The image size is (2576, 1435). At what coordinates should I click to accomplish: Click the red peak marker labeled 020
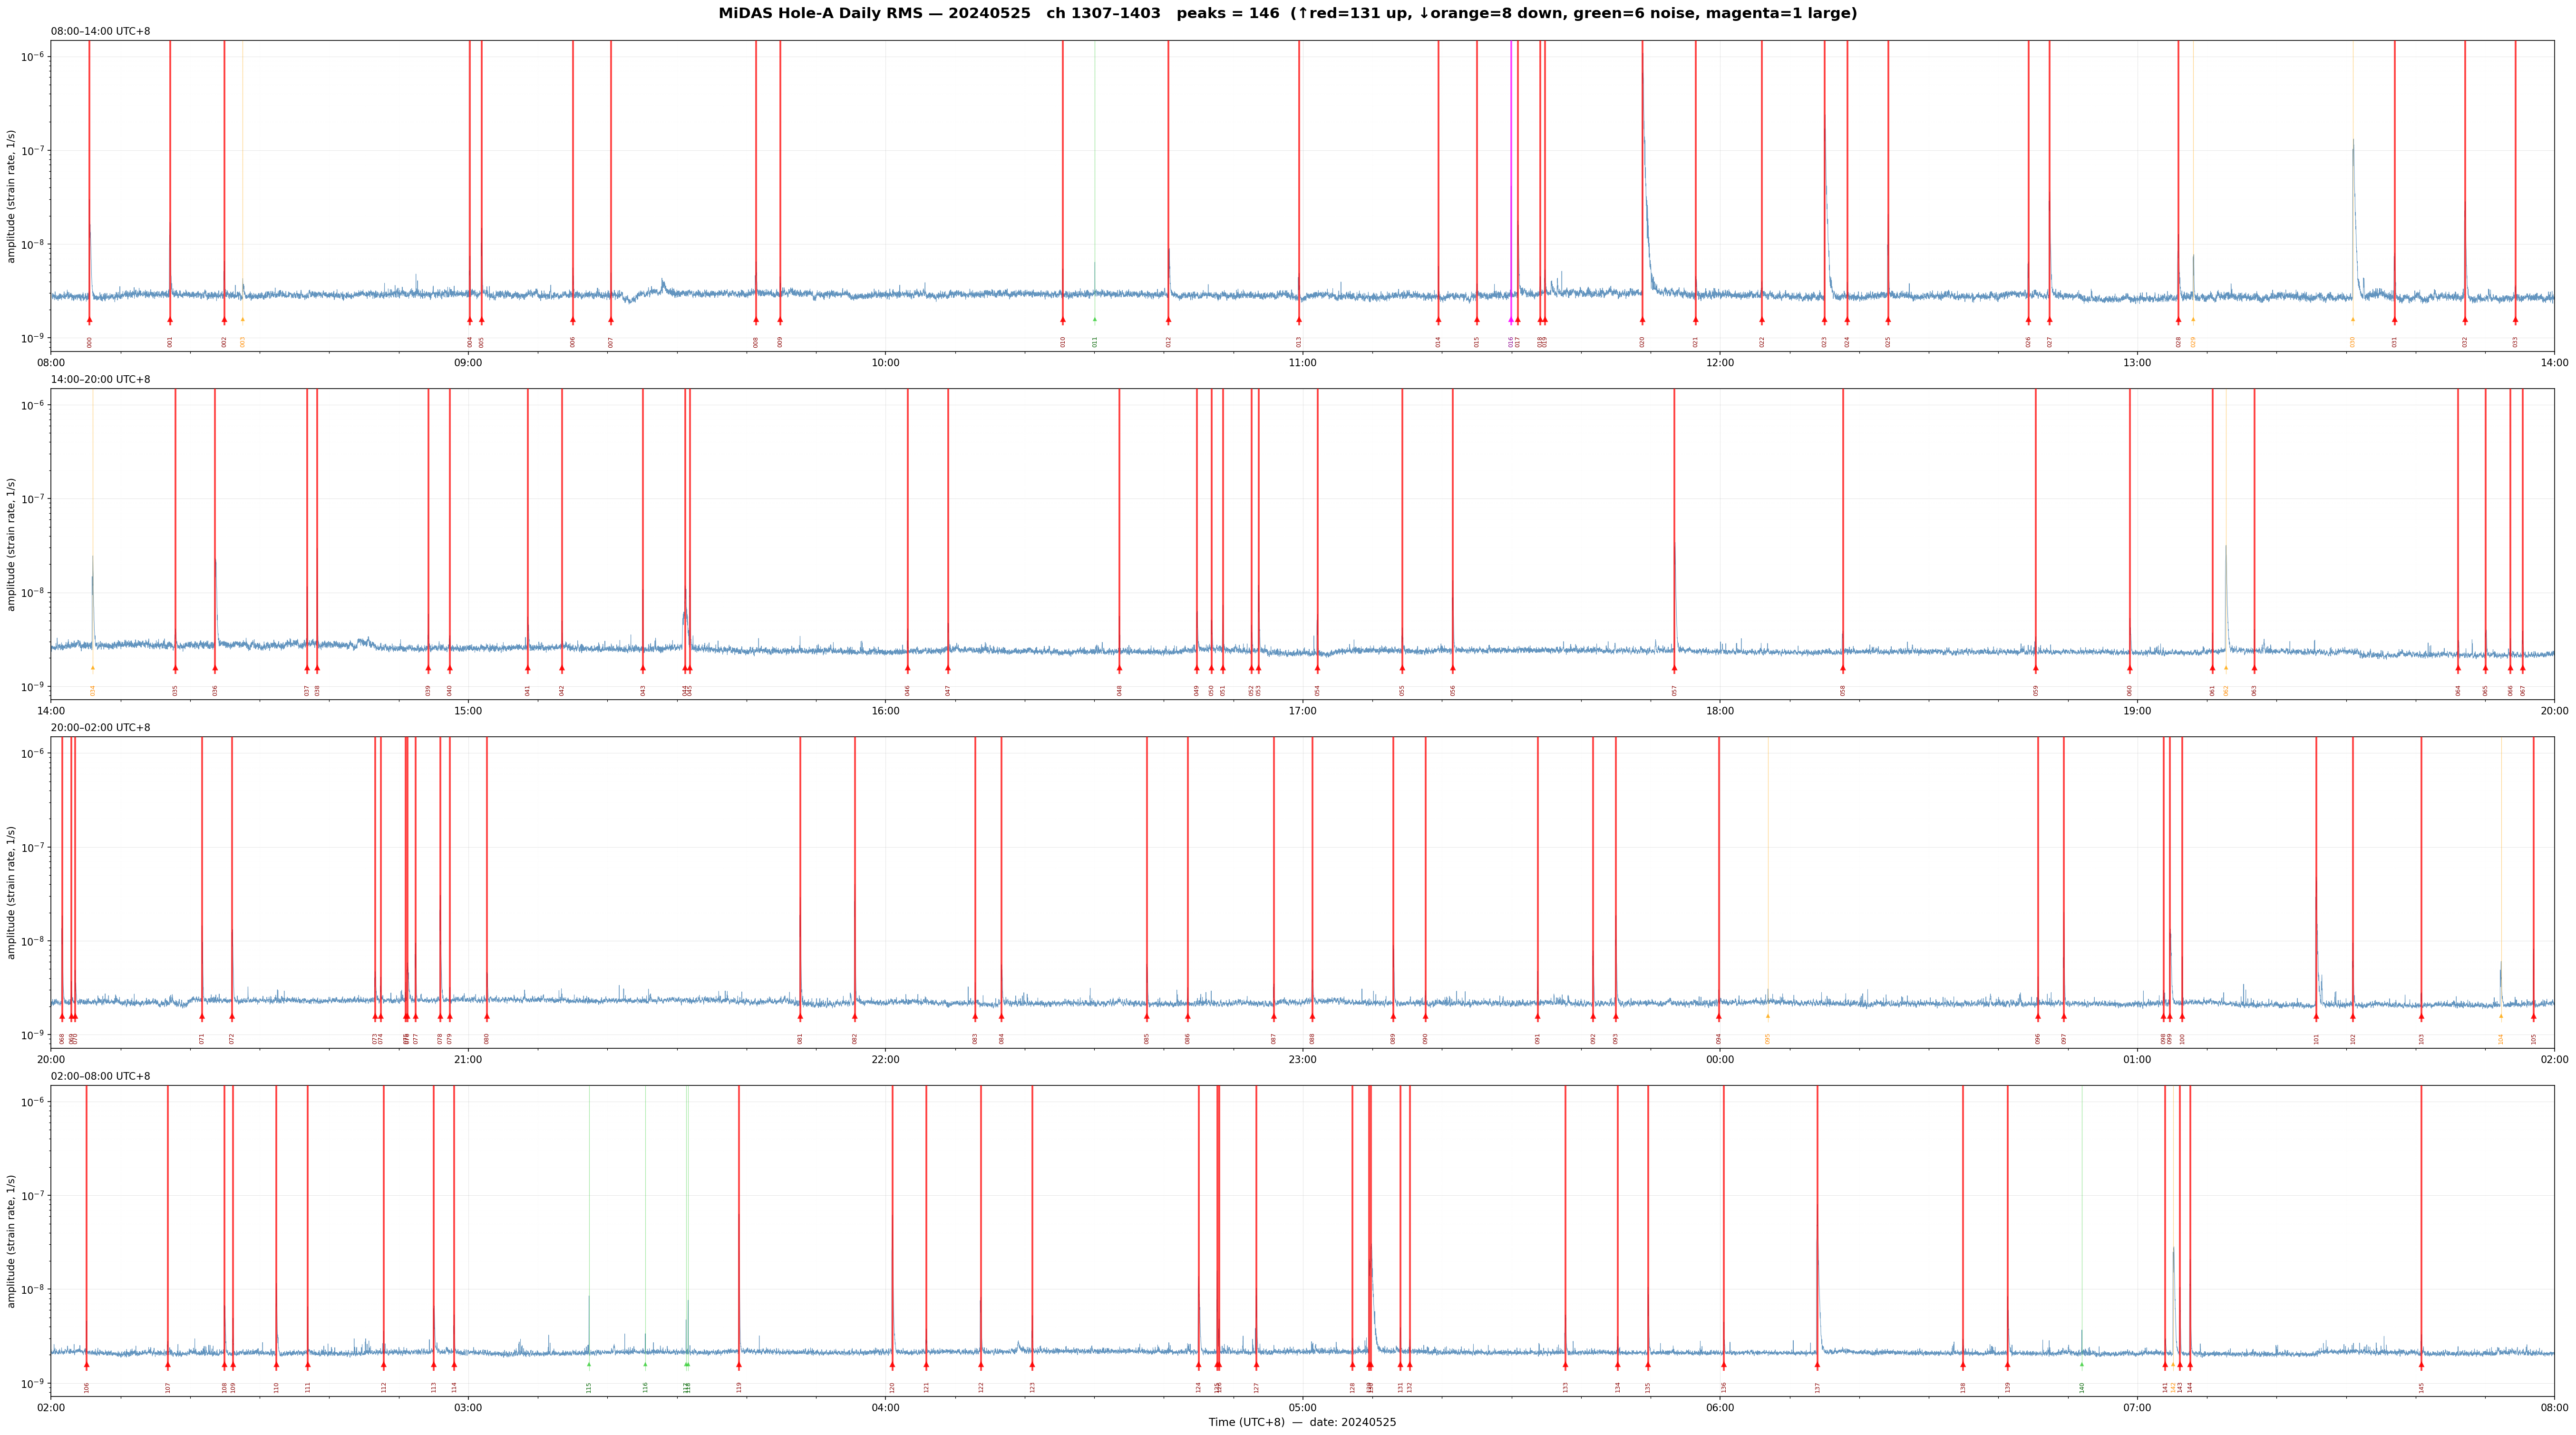pyautogui.click(x=1642, y=320)
